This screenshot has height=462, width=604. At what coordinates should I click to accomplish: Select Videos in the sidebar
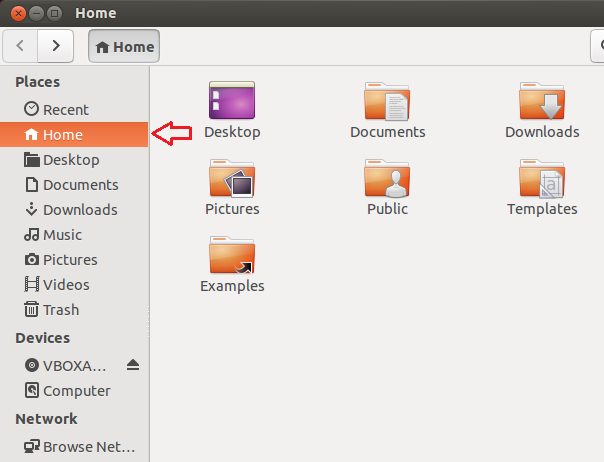pyautogui.click(x=74, y=285)
